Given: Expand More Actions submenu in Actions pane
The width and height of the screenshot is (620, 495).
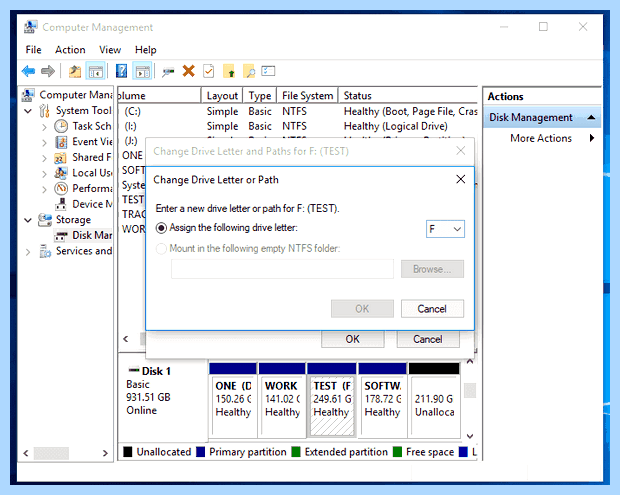Looking at the screenshot, I should click(592, 138).
